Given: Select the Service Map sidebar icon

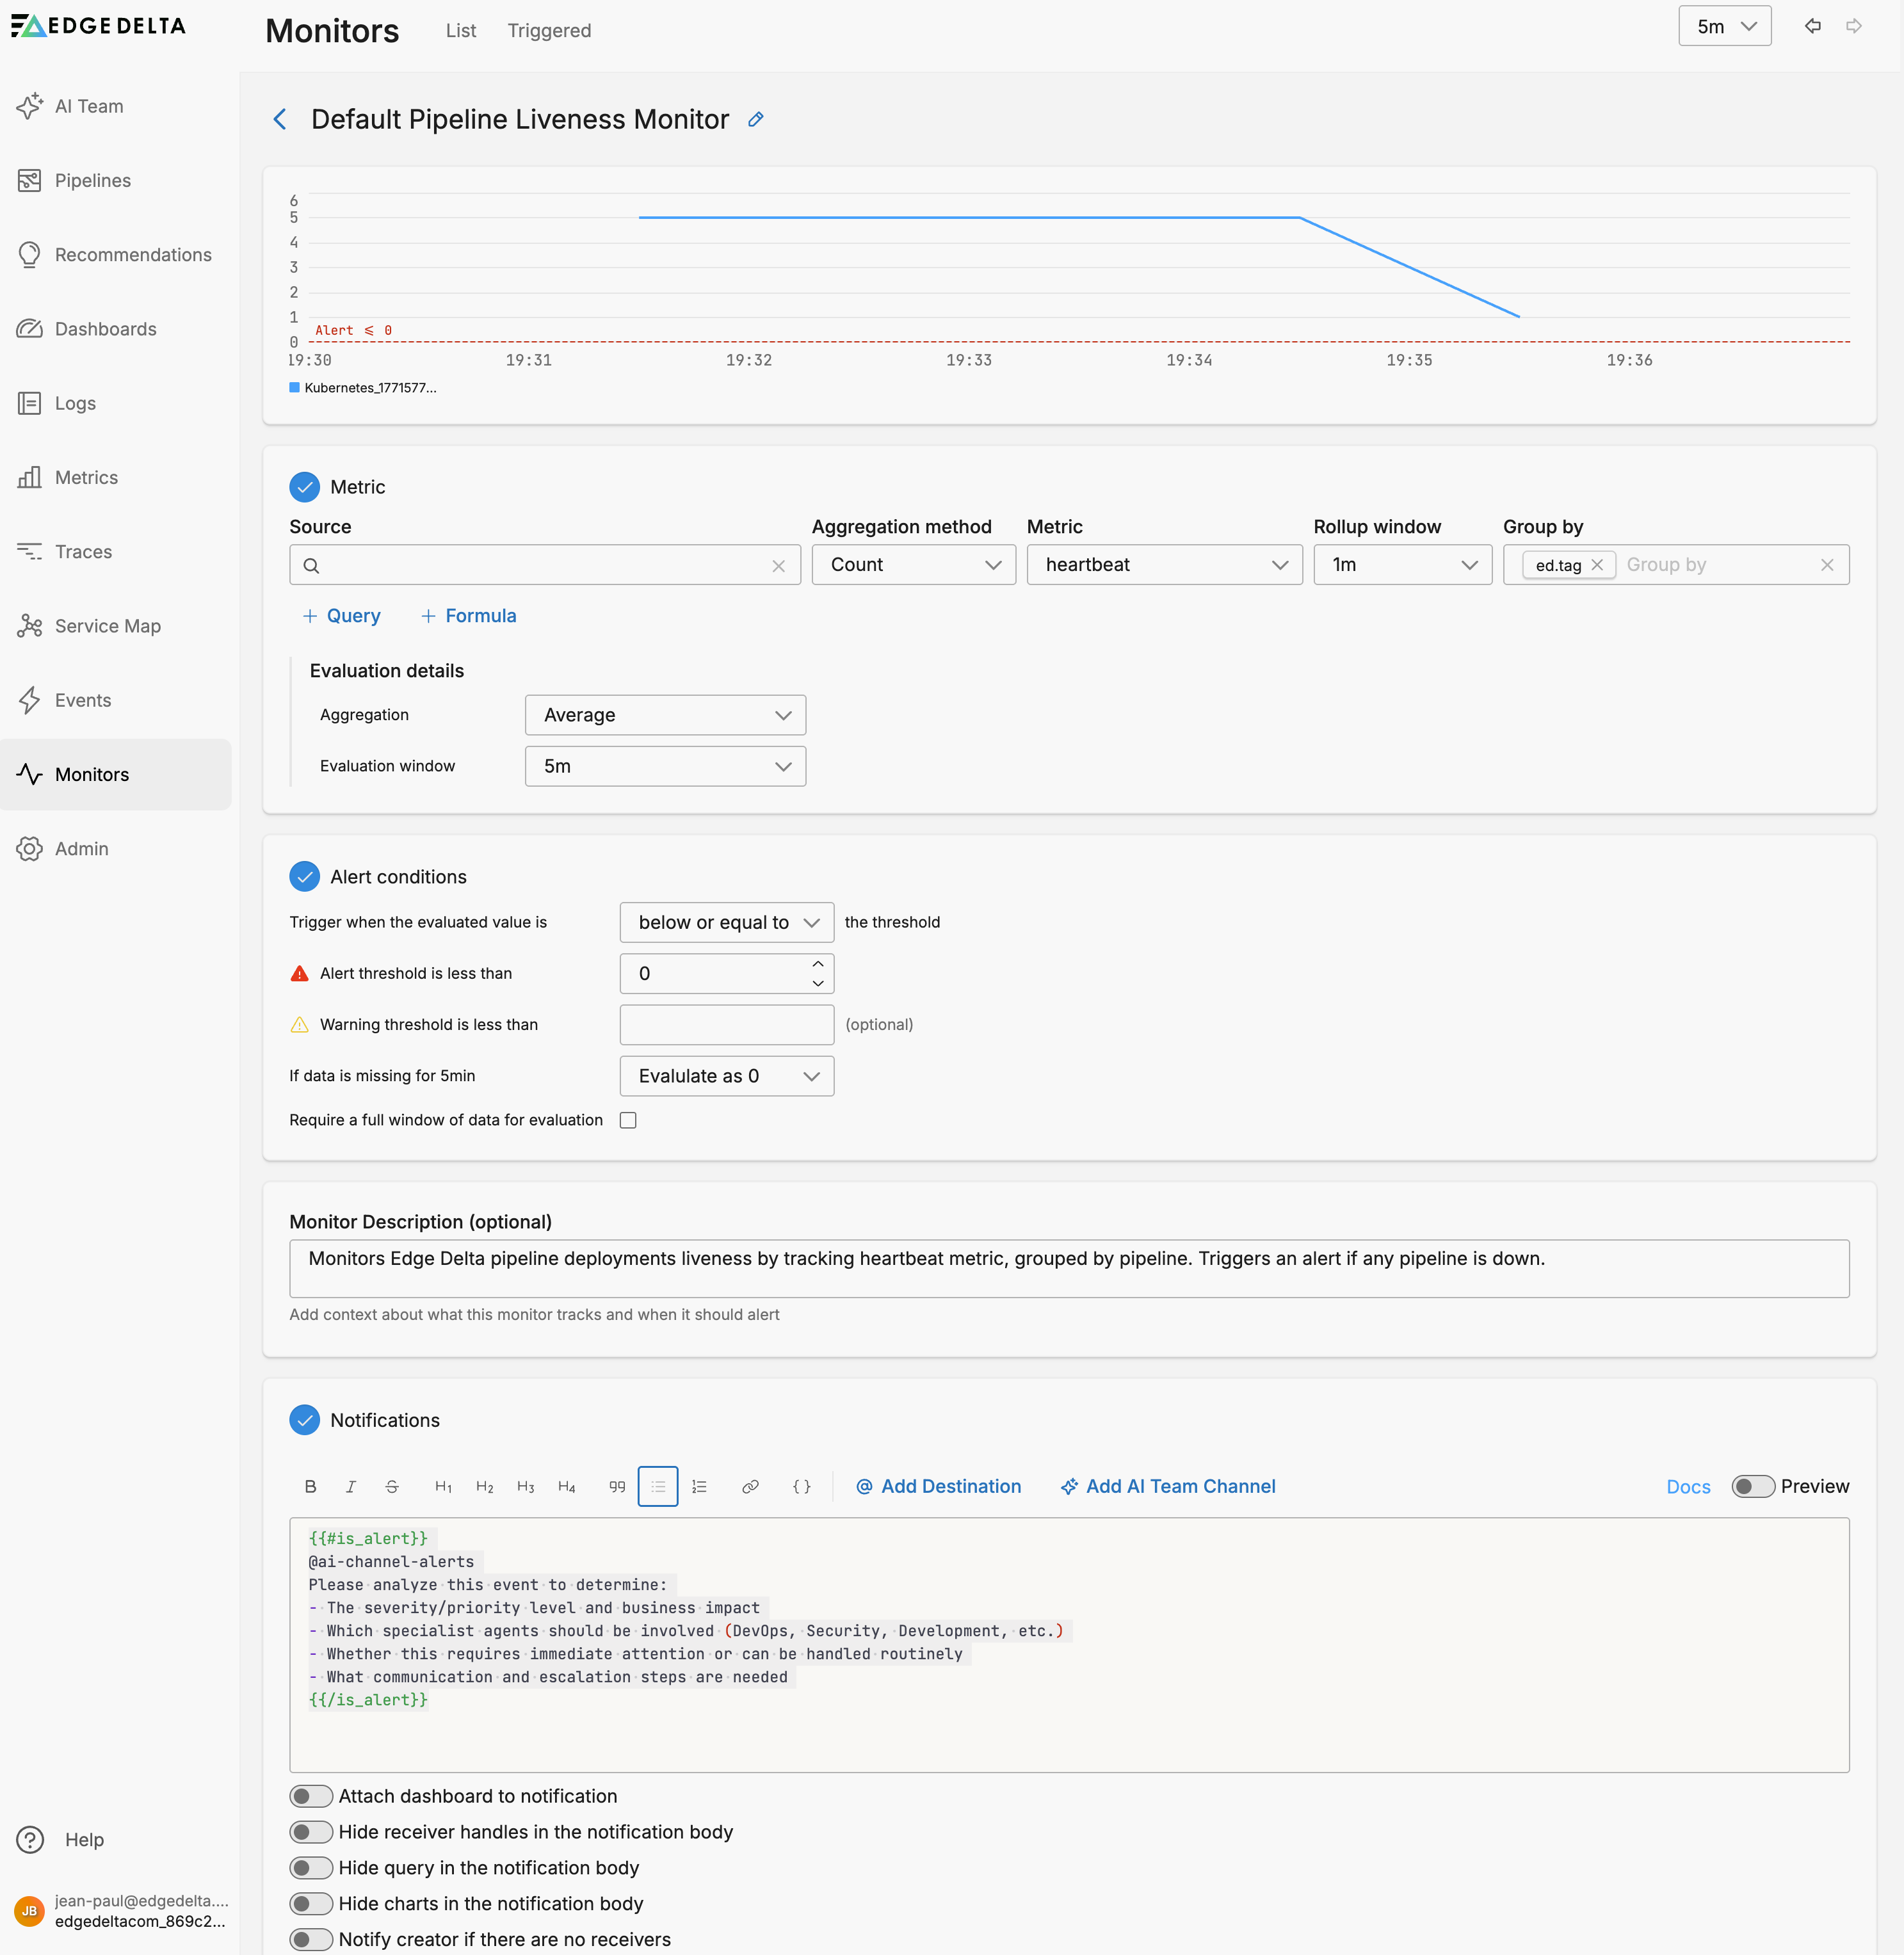Looking at the screenshot, I should coord(107,625).
